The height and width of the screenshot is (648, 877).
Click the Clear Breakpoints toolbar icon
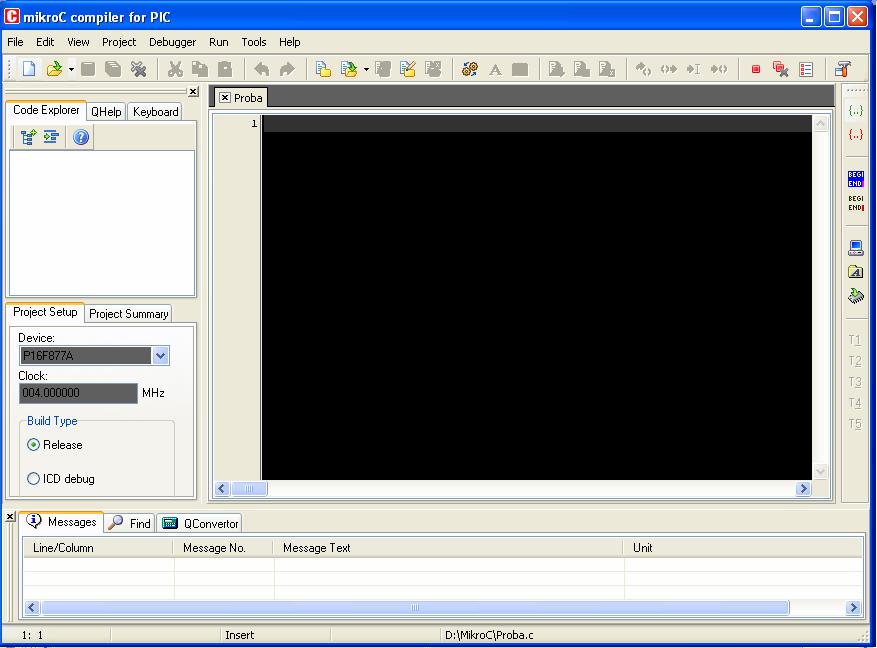(780, 69)
